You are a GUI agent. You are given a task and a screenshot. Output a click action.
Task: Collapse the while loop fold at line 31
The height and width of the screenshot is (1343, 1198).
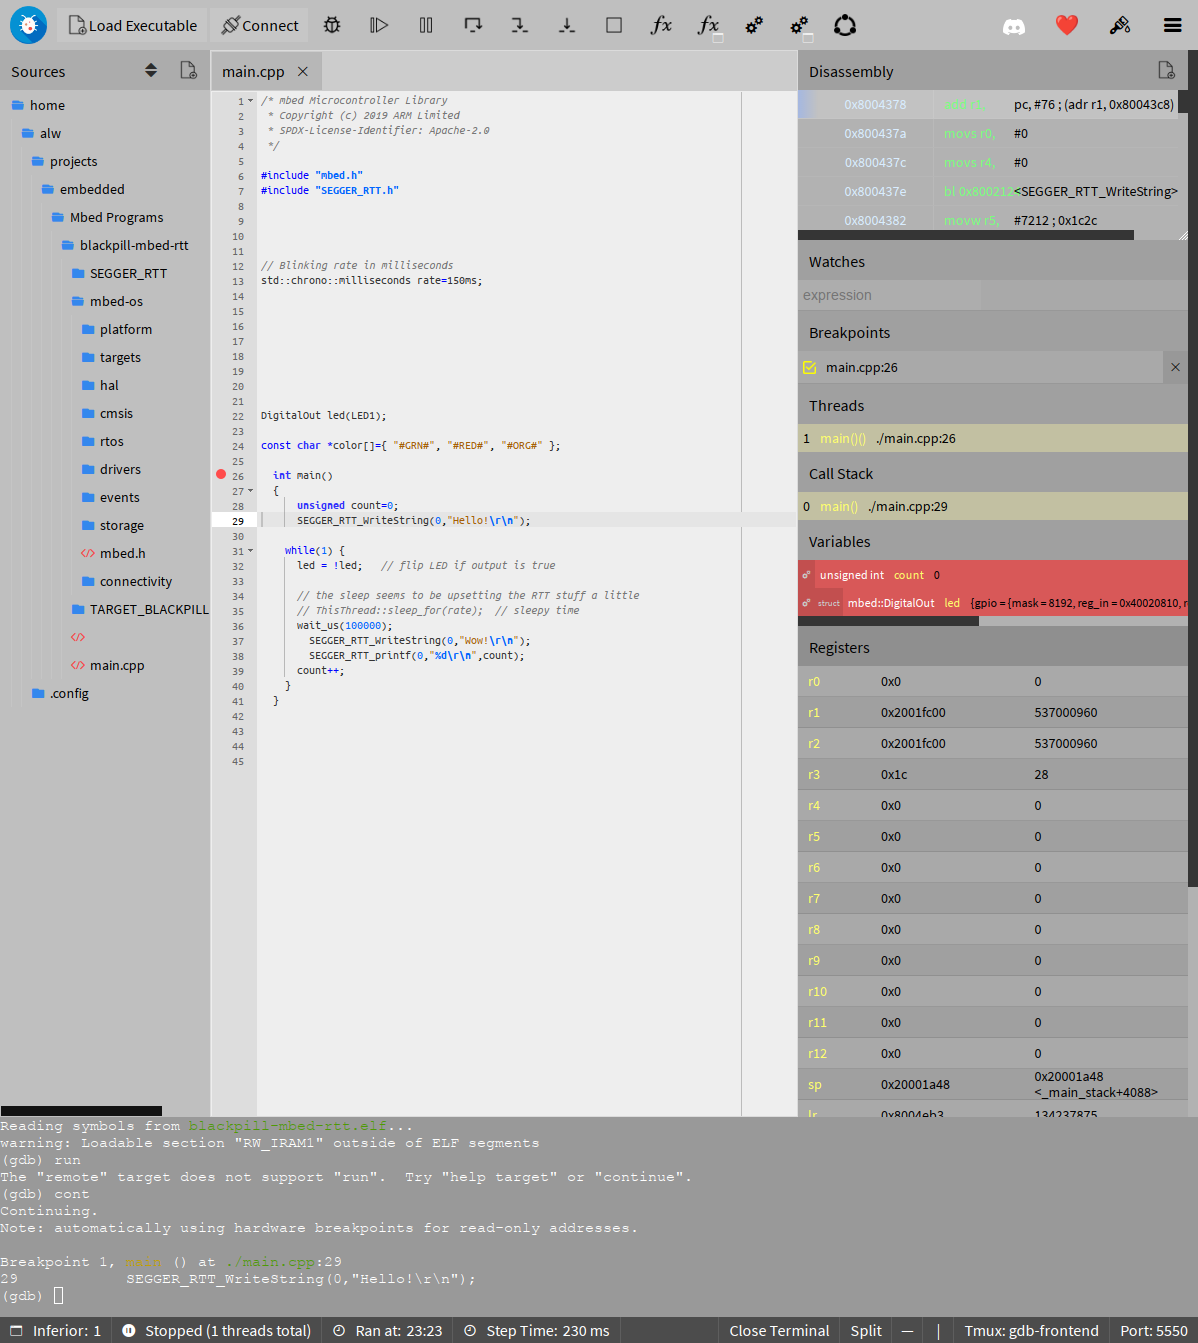[x=250, y=549]
